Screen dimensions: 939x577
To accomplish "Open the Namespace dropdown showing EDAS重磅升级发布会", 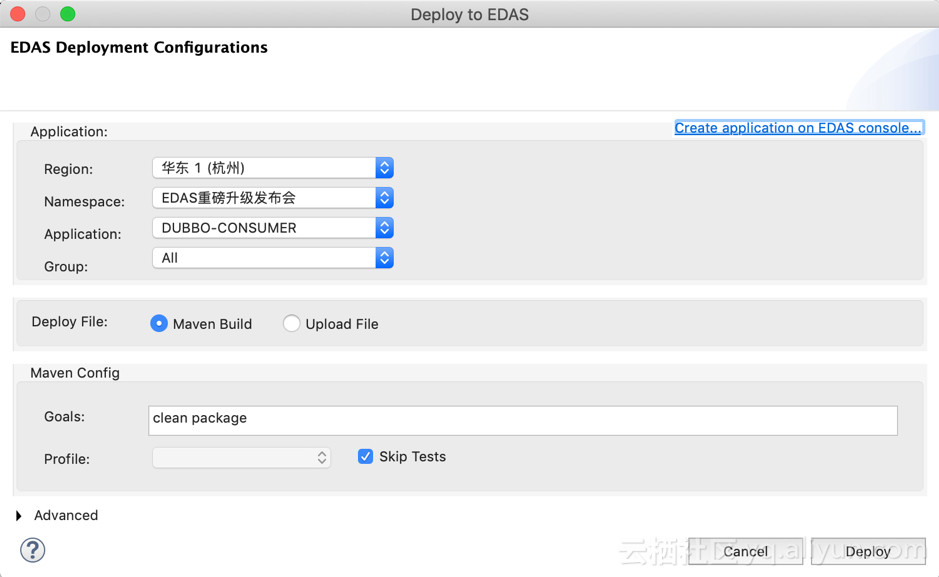I will coord(265,198).
